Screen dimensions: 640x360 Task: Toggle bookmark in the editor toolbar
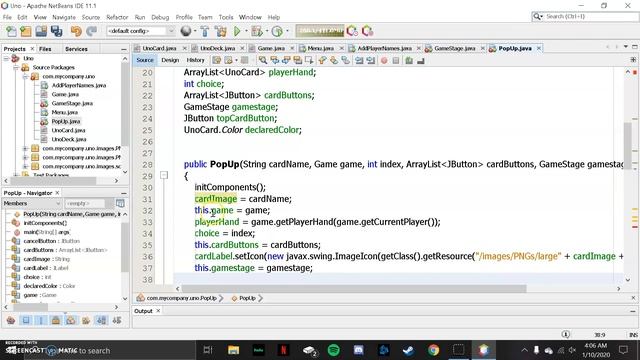pos(346,60)
